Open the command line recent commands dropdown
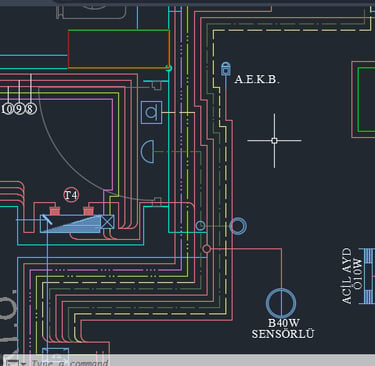 pyautogui.click(x=23, y=363)
